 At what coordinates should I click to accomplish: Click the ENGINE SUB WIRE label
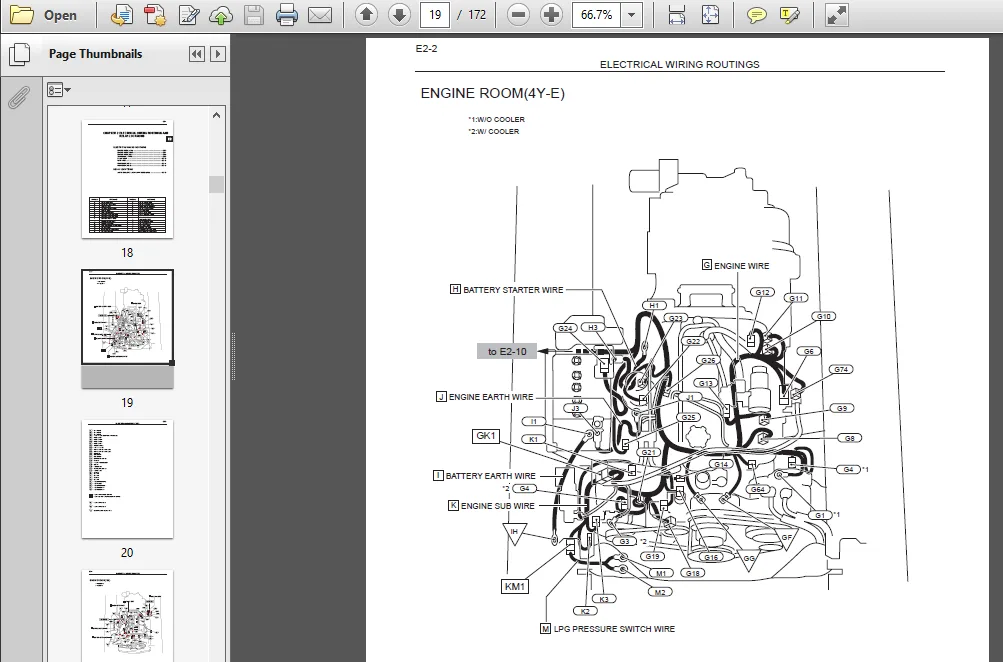coord(498,506)
